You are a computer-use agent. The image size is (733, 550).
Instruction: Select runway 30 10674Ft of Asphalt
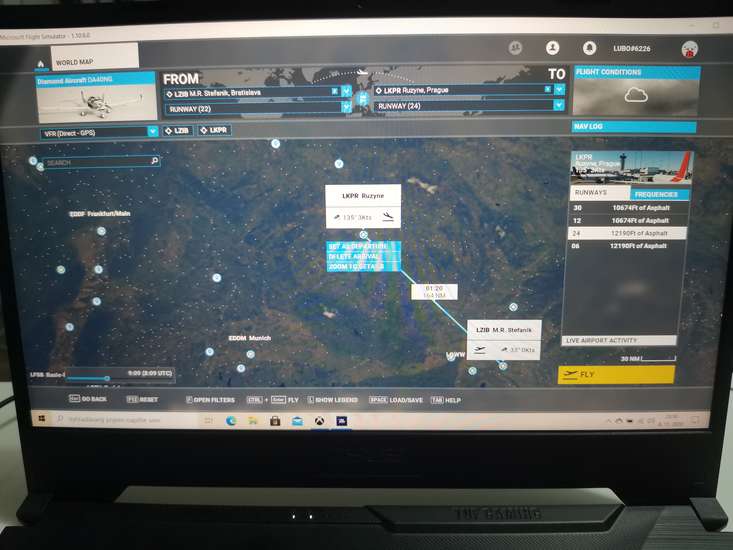627,207
